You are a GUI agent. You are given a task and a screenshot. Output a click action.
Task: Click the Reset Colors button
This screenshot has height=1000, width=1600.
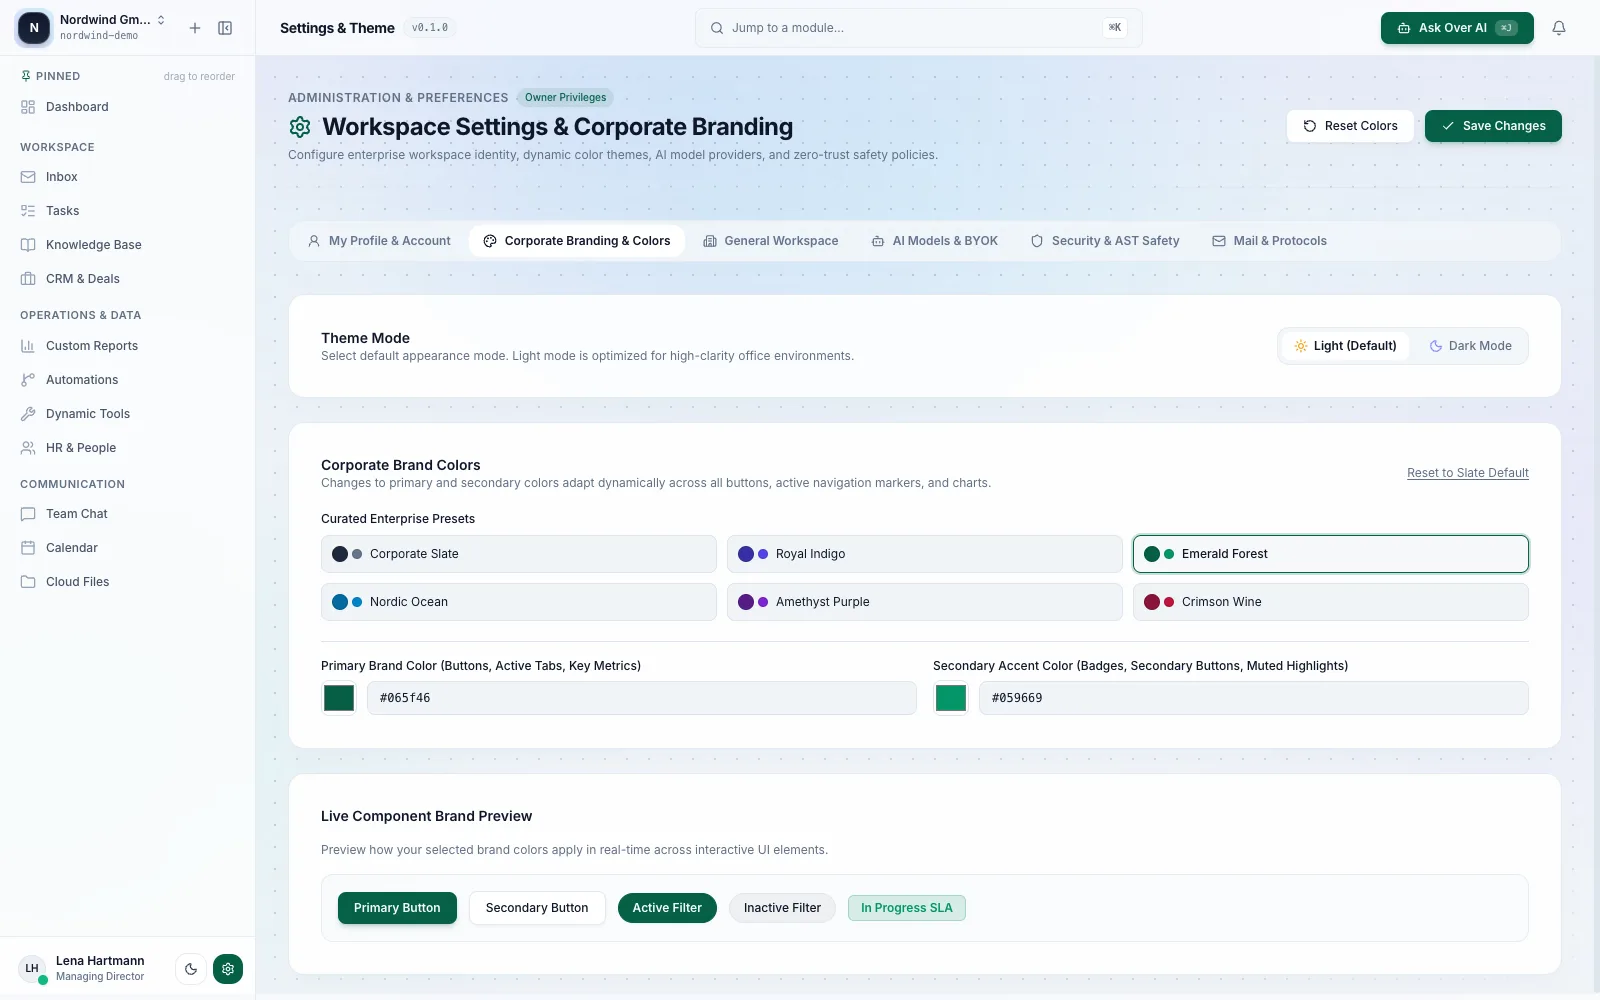point(1350,126)
